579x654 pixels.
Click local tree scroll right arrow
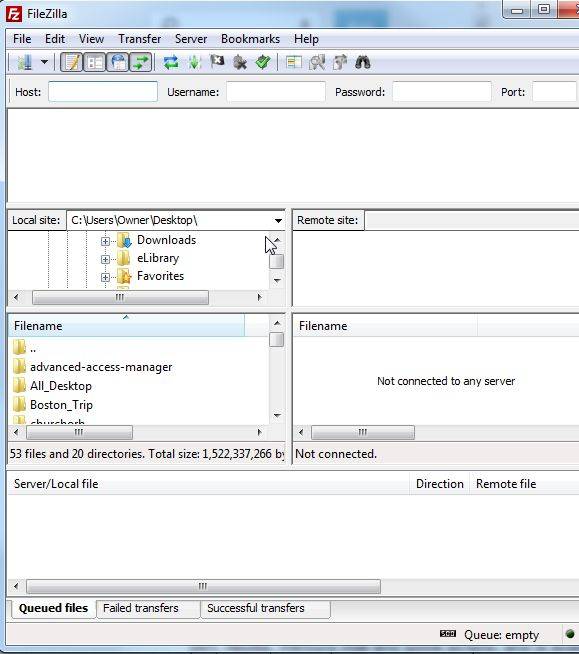click(259, 297)
